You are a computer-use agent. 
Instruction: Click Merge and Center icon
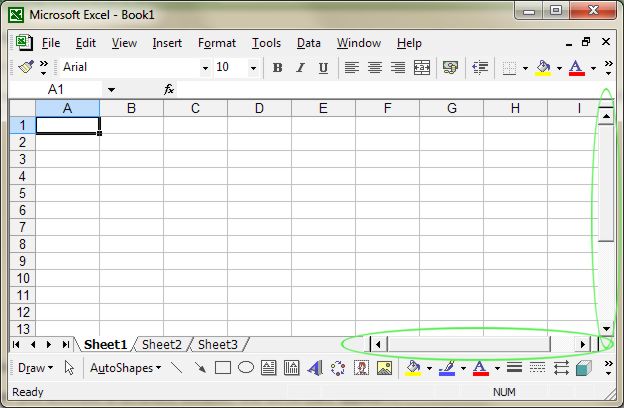coord(421,68)
